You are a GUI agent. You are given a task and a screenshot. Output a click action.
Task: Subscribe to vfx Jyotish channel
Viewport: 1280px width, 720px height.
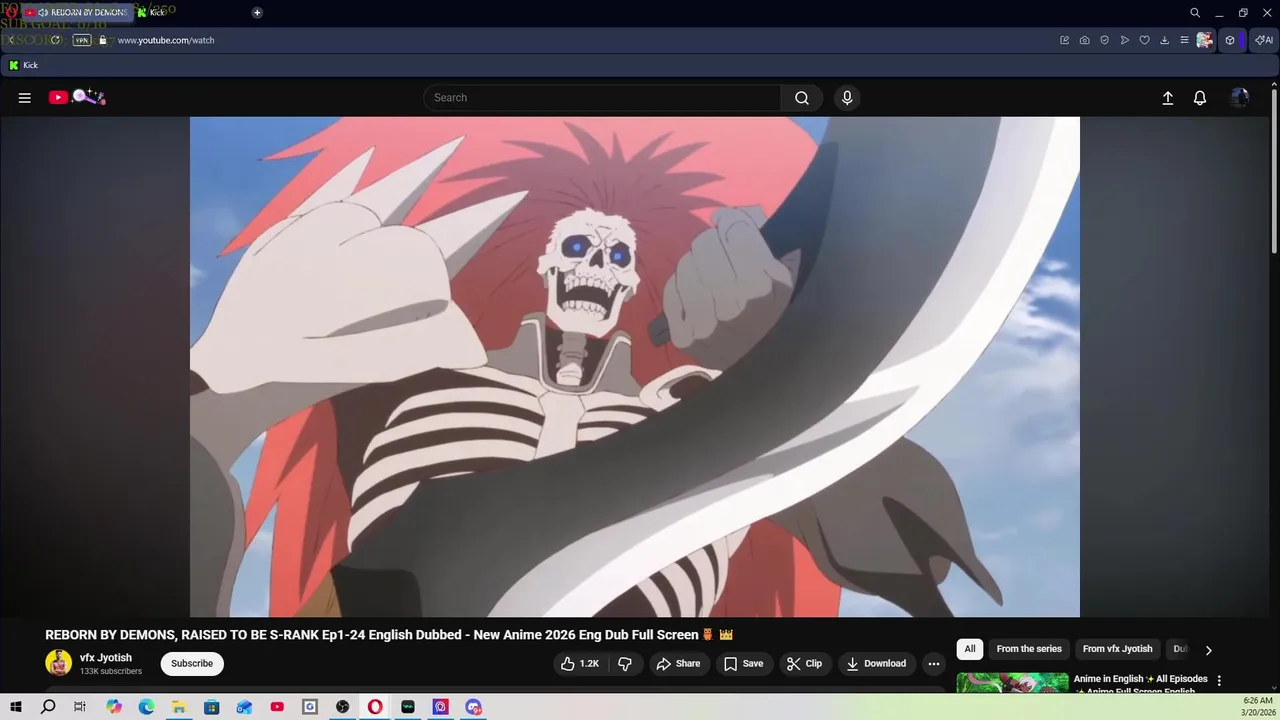point(192,664)
